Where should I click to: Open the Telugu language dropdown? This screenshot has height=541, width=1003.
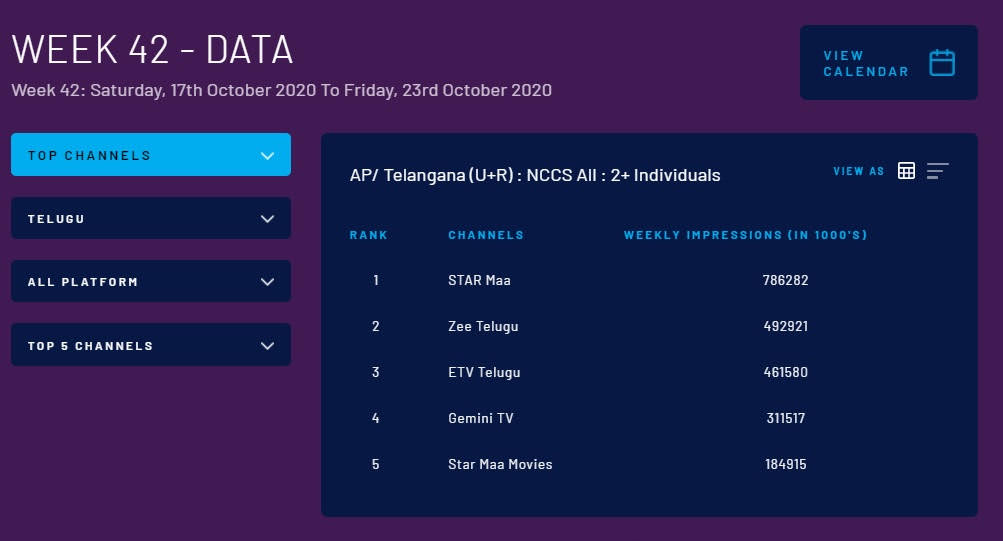click(151, 218)
